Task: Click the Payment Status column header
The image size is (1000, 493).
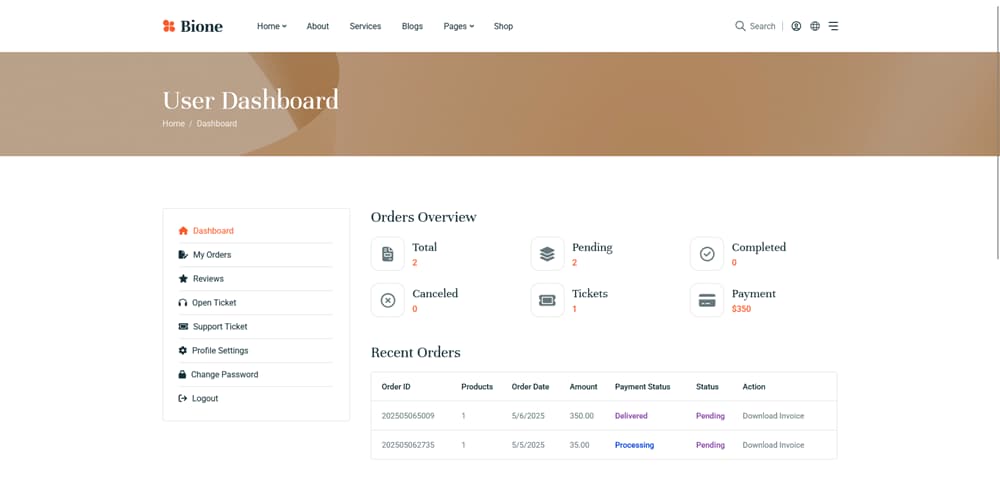Action: pos(642,386)
